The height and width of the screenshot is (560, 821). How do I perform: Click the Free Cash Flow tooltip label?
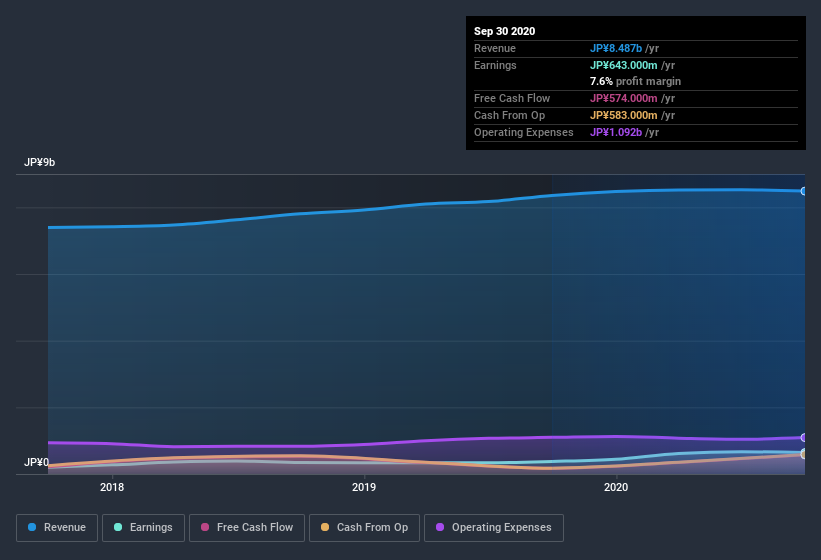click(512, 98)
